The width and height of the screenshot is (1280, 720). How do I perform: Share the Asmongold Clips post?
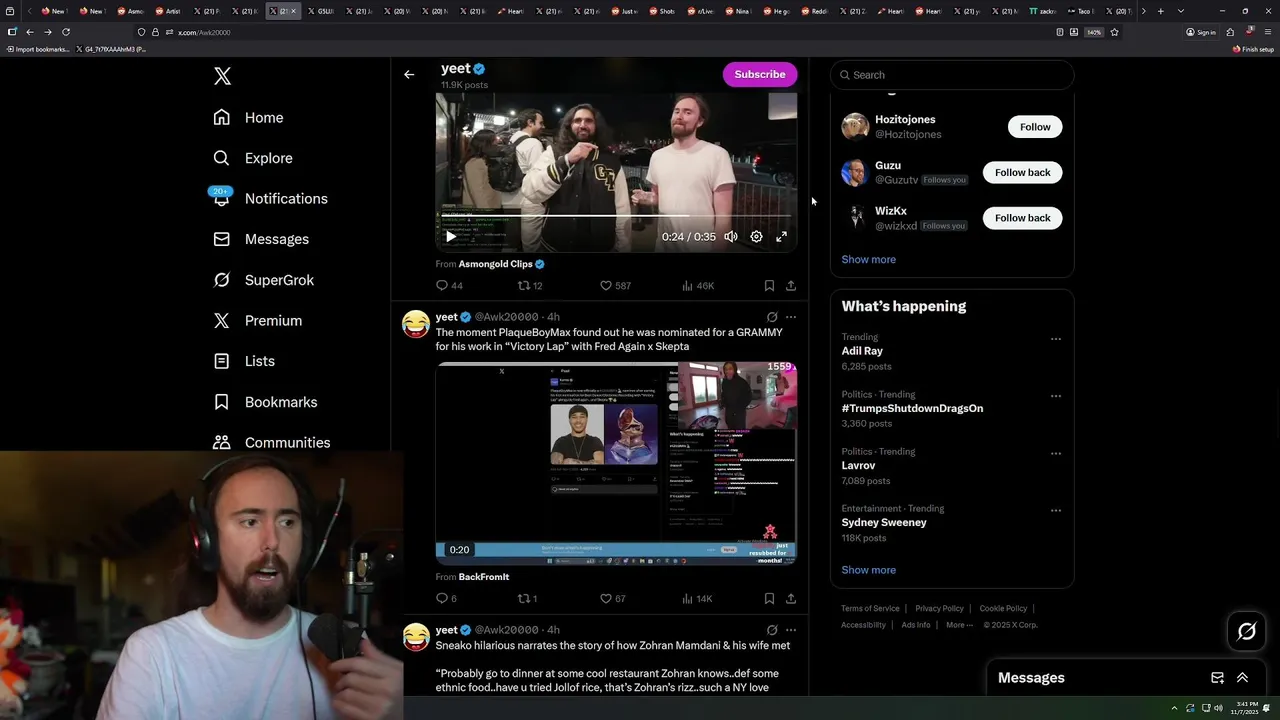click(x=791, y=286)
